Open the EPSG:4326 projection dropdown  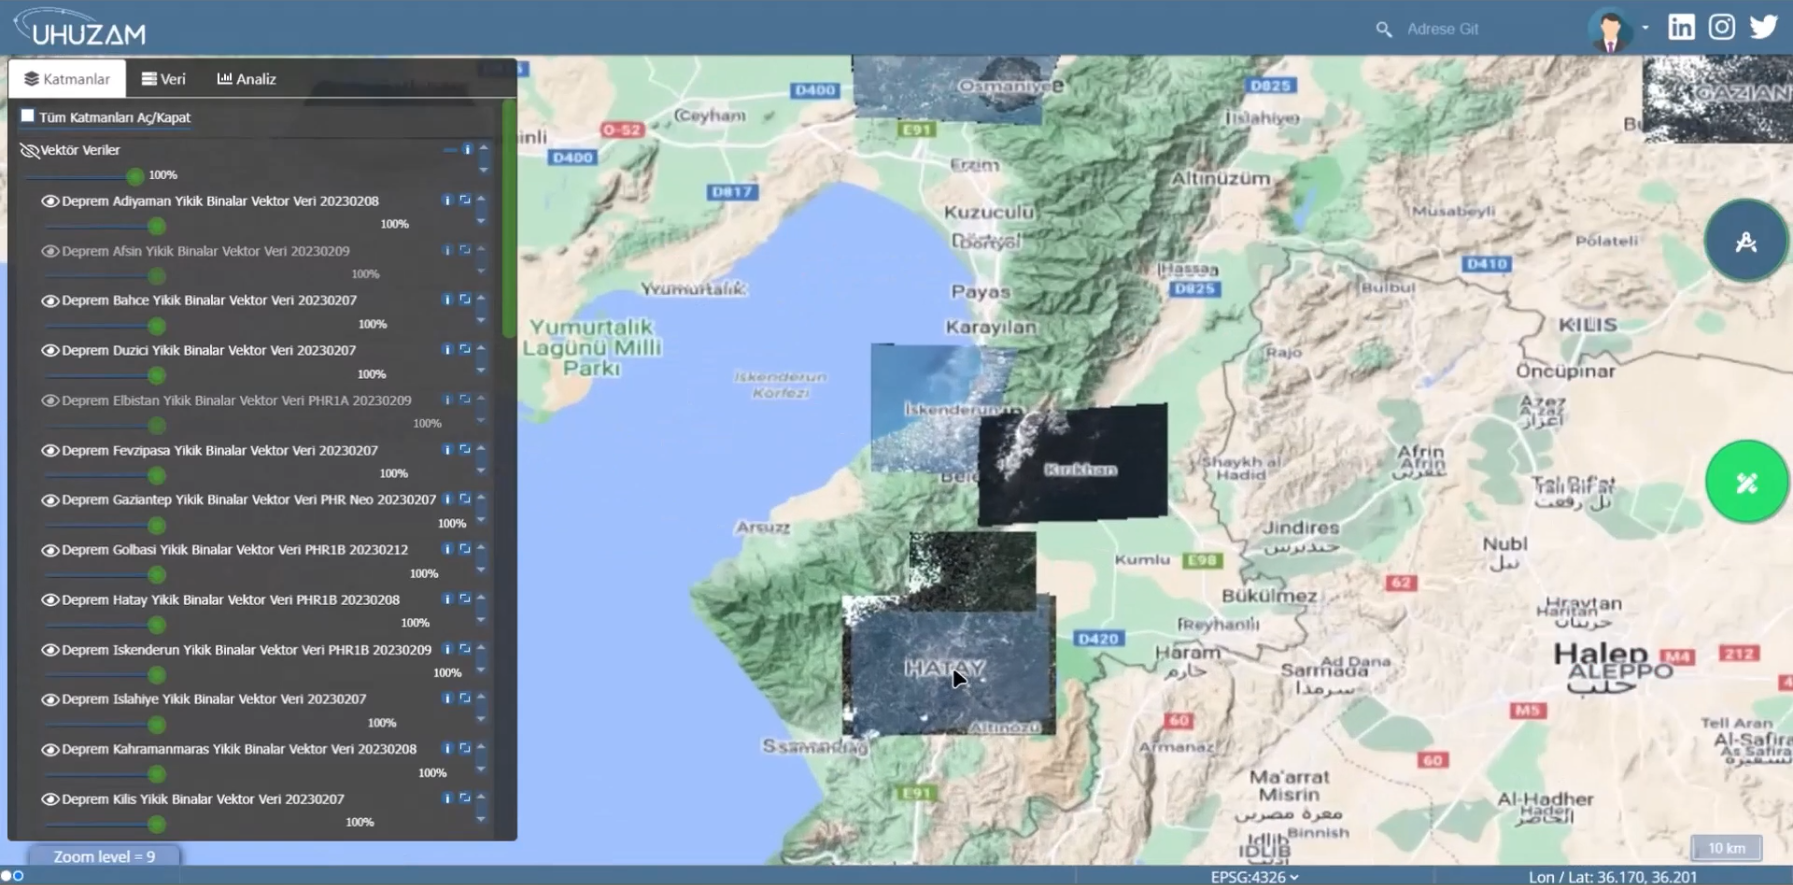[1255, 876]
